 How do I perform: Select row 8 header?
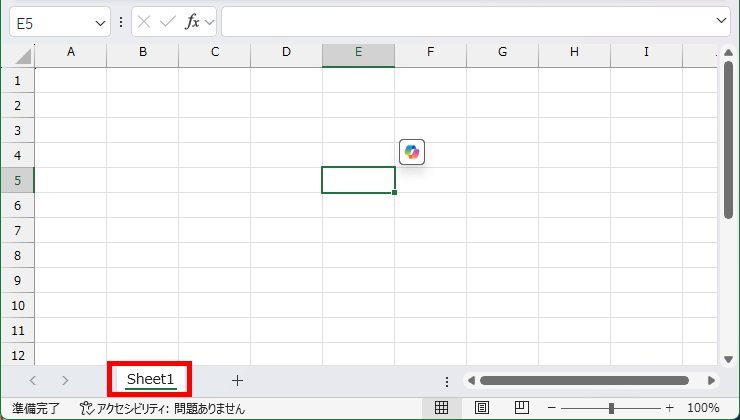18,255
